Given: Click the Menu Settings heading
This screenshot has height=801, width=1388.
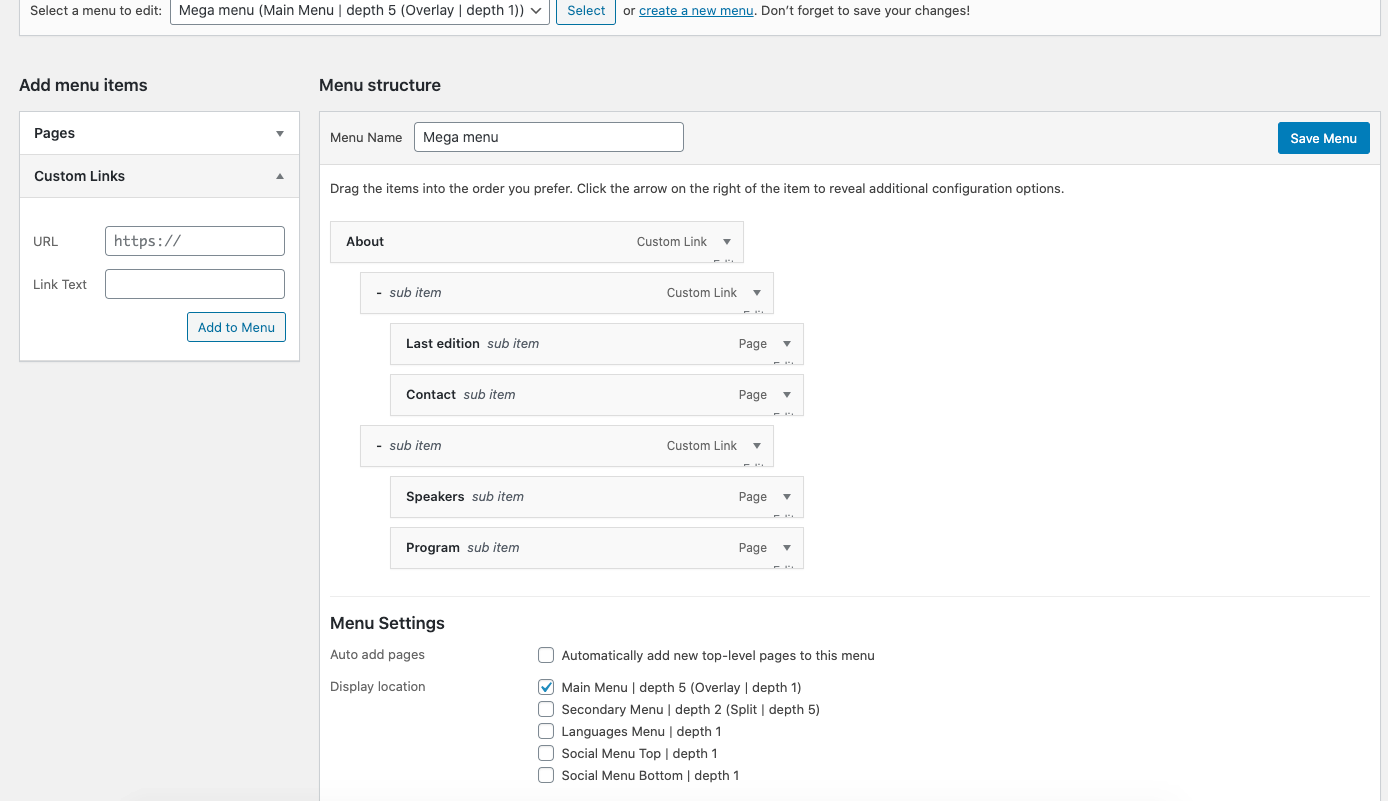Looking at the screenshot, I should pos(387,623).
